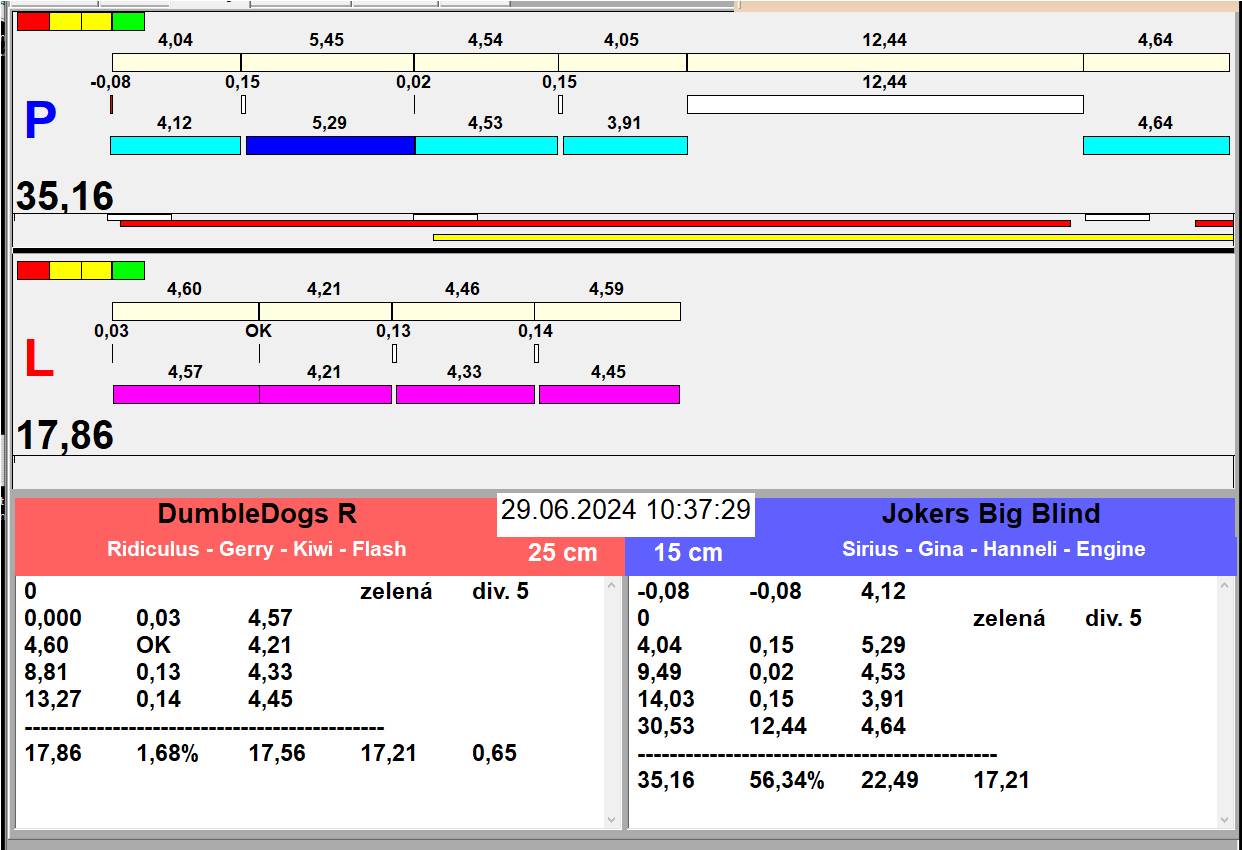The width and height of the screenshot is (1242, 850).
Task: Click the OK marker label in lane L
Action: coord(258,331)
